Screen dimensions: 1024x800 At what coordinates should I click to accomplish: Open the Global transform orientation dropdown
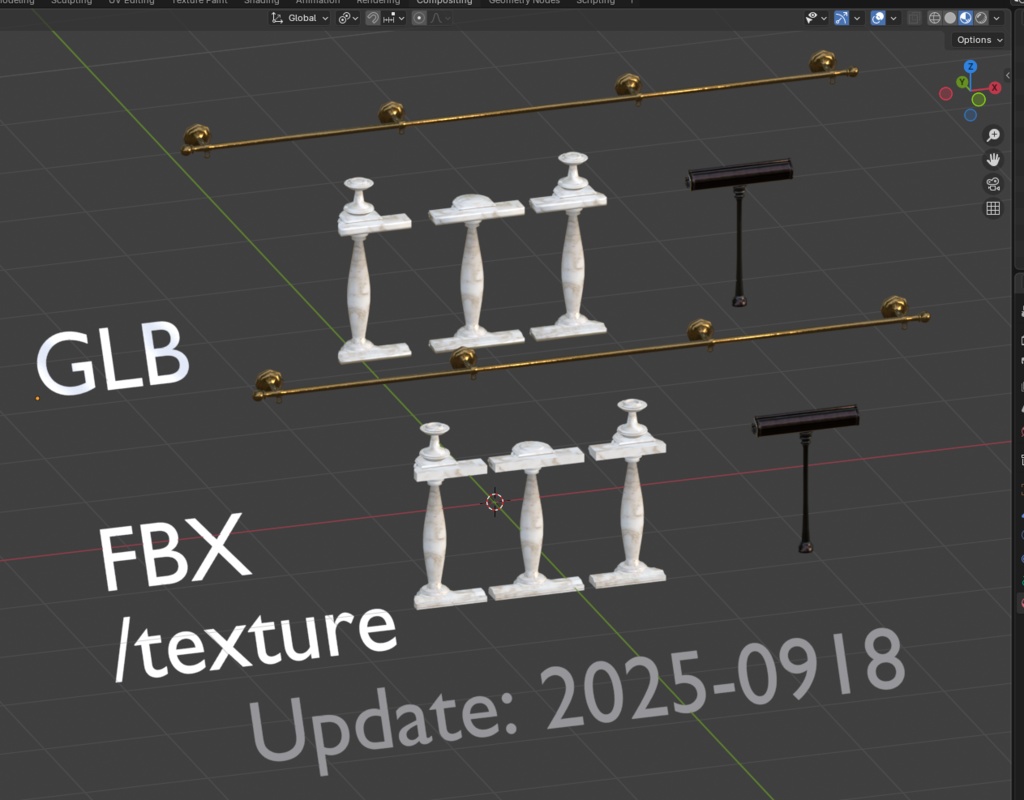300,18
